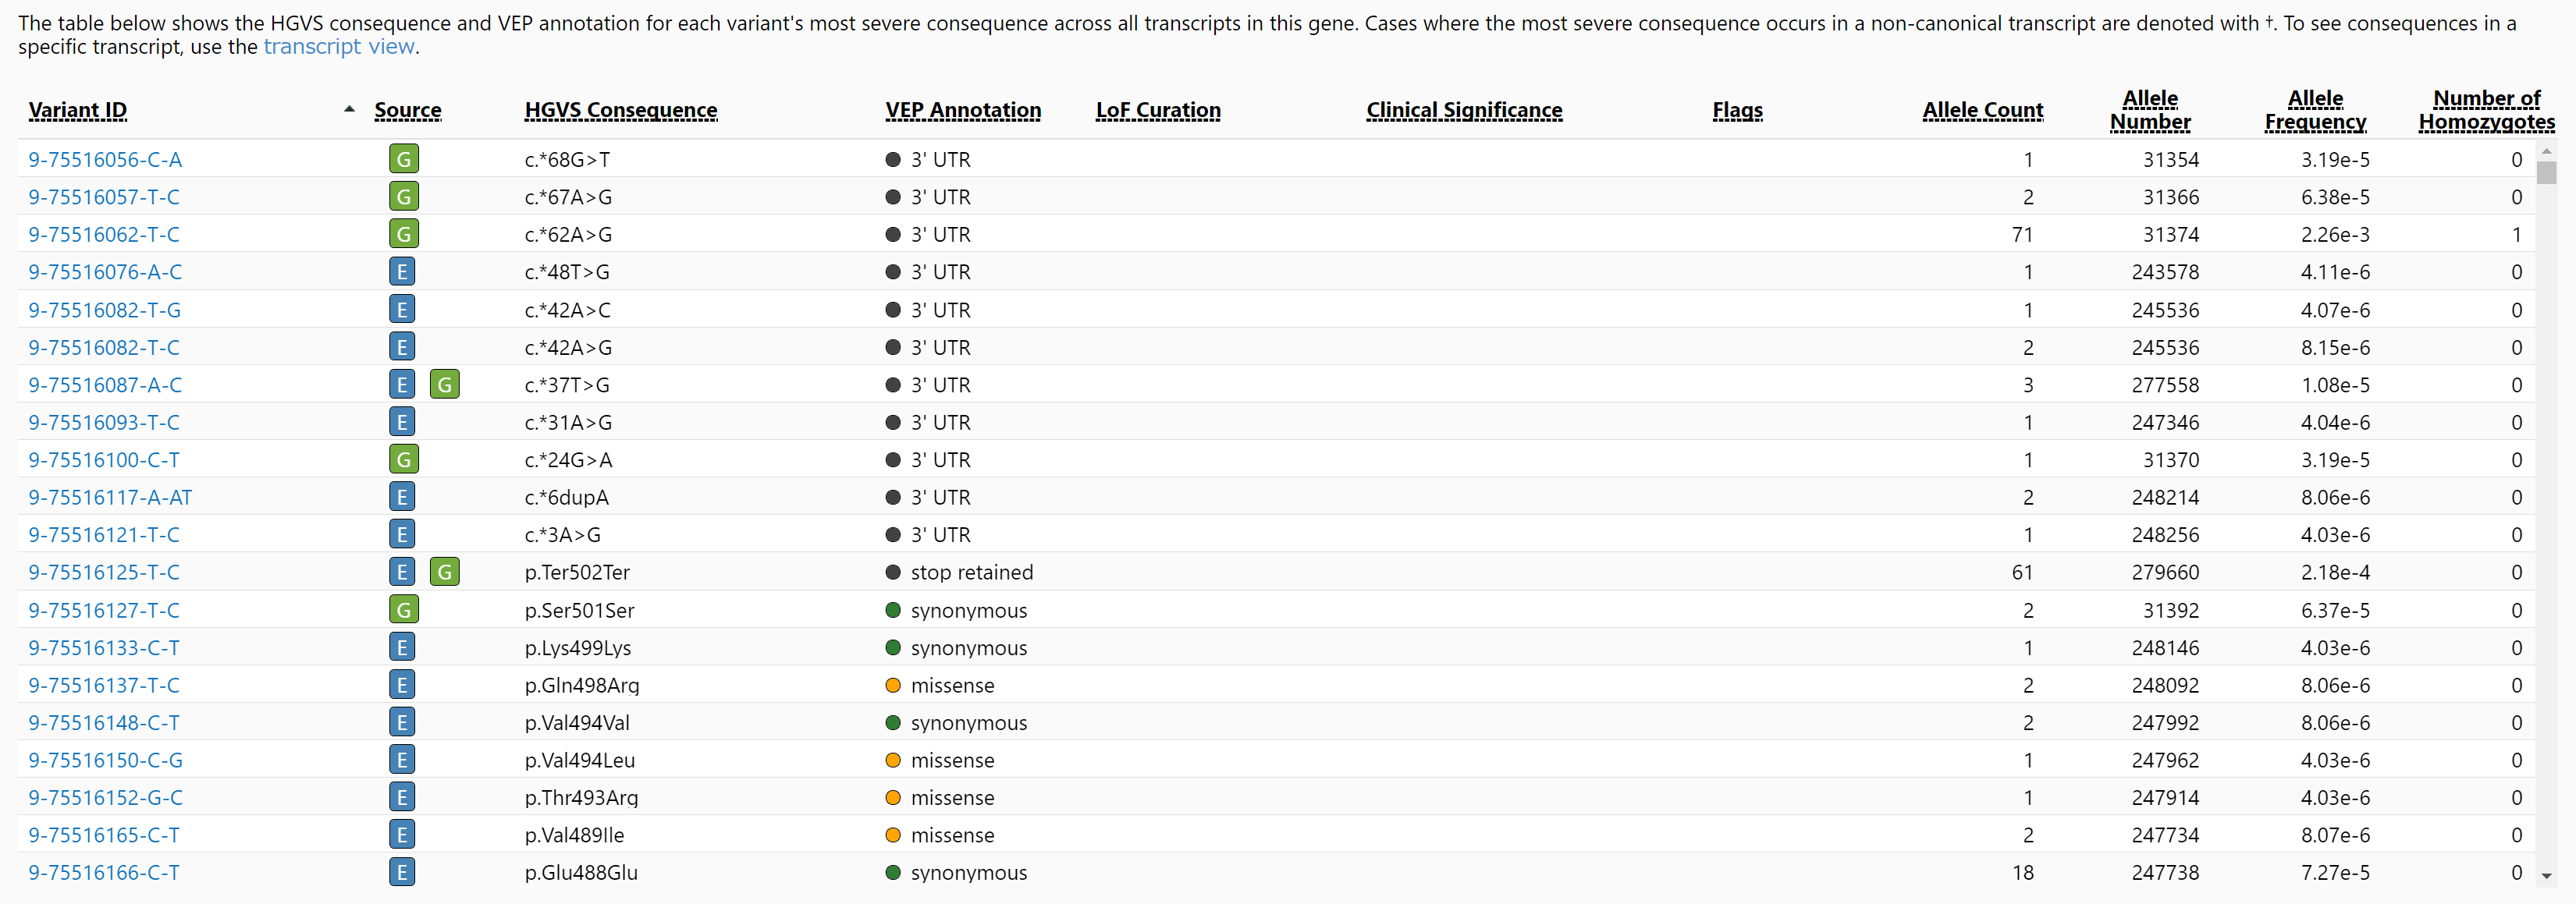
Task: Click the green G badge in the 9-75516087-A-C row
Action: point(444,385)
